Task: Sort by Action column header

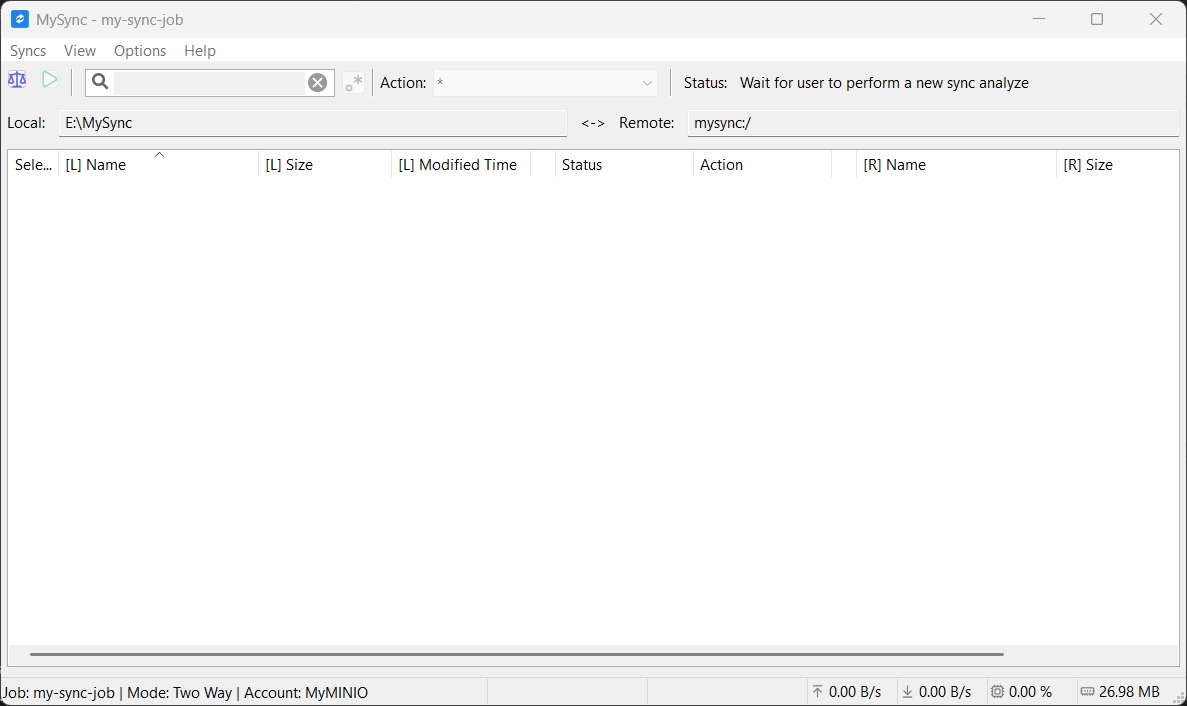Action: [762, 165]
